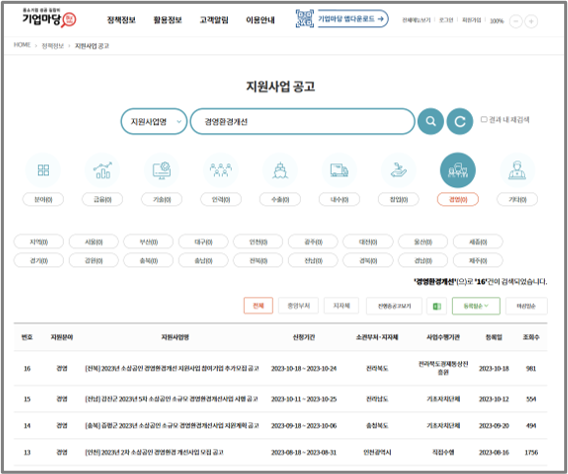
Task: Click the magnifier search button
Action: coord(431,121)
